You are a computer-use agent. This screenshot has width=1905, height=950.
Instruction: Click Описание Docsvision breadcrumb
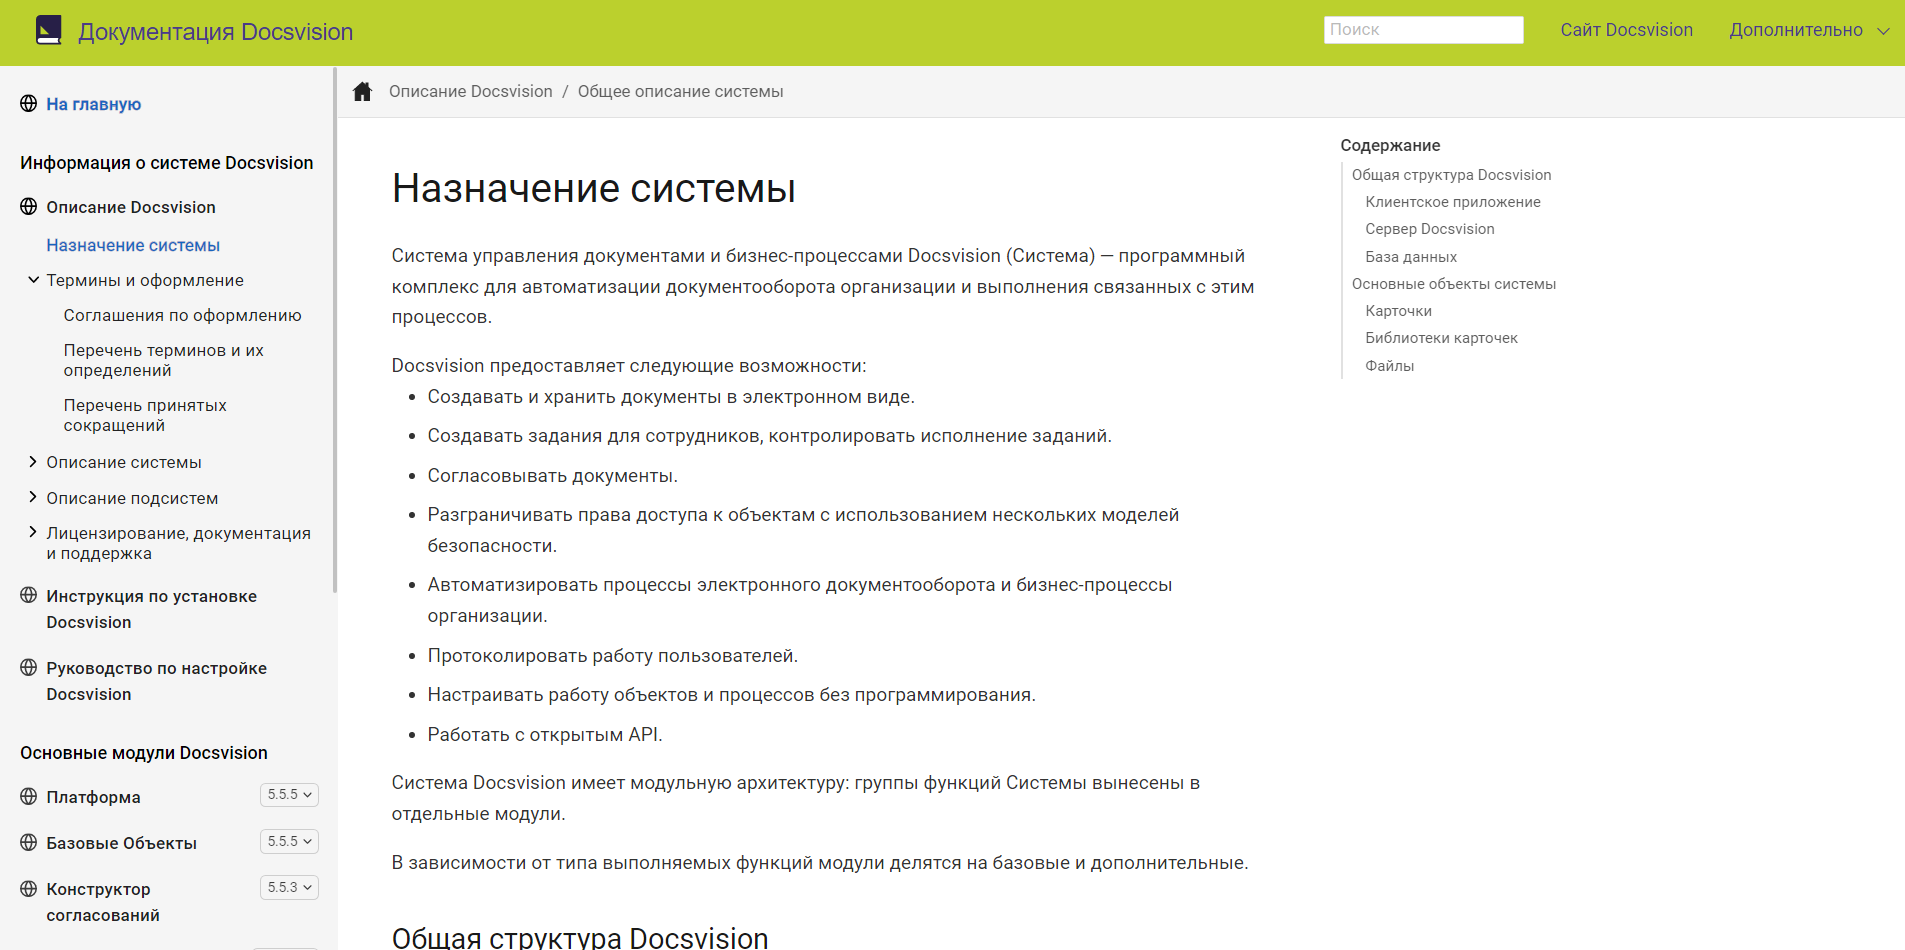(470, 92)
